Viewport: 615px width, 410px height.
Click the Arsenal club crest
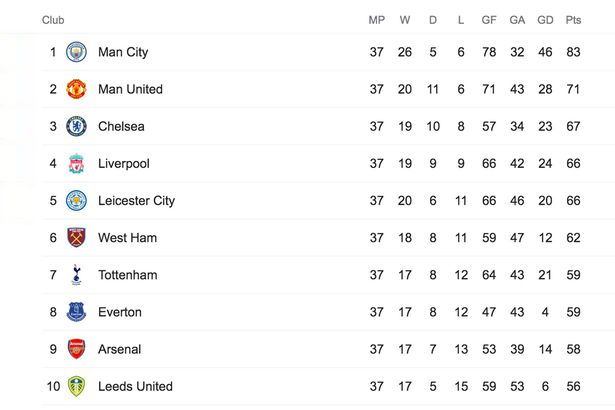[76, 349]
